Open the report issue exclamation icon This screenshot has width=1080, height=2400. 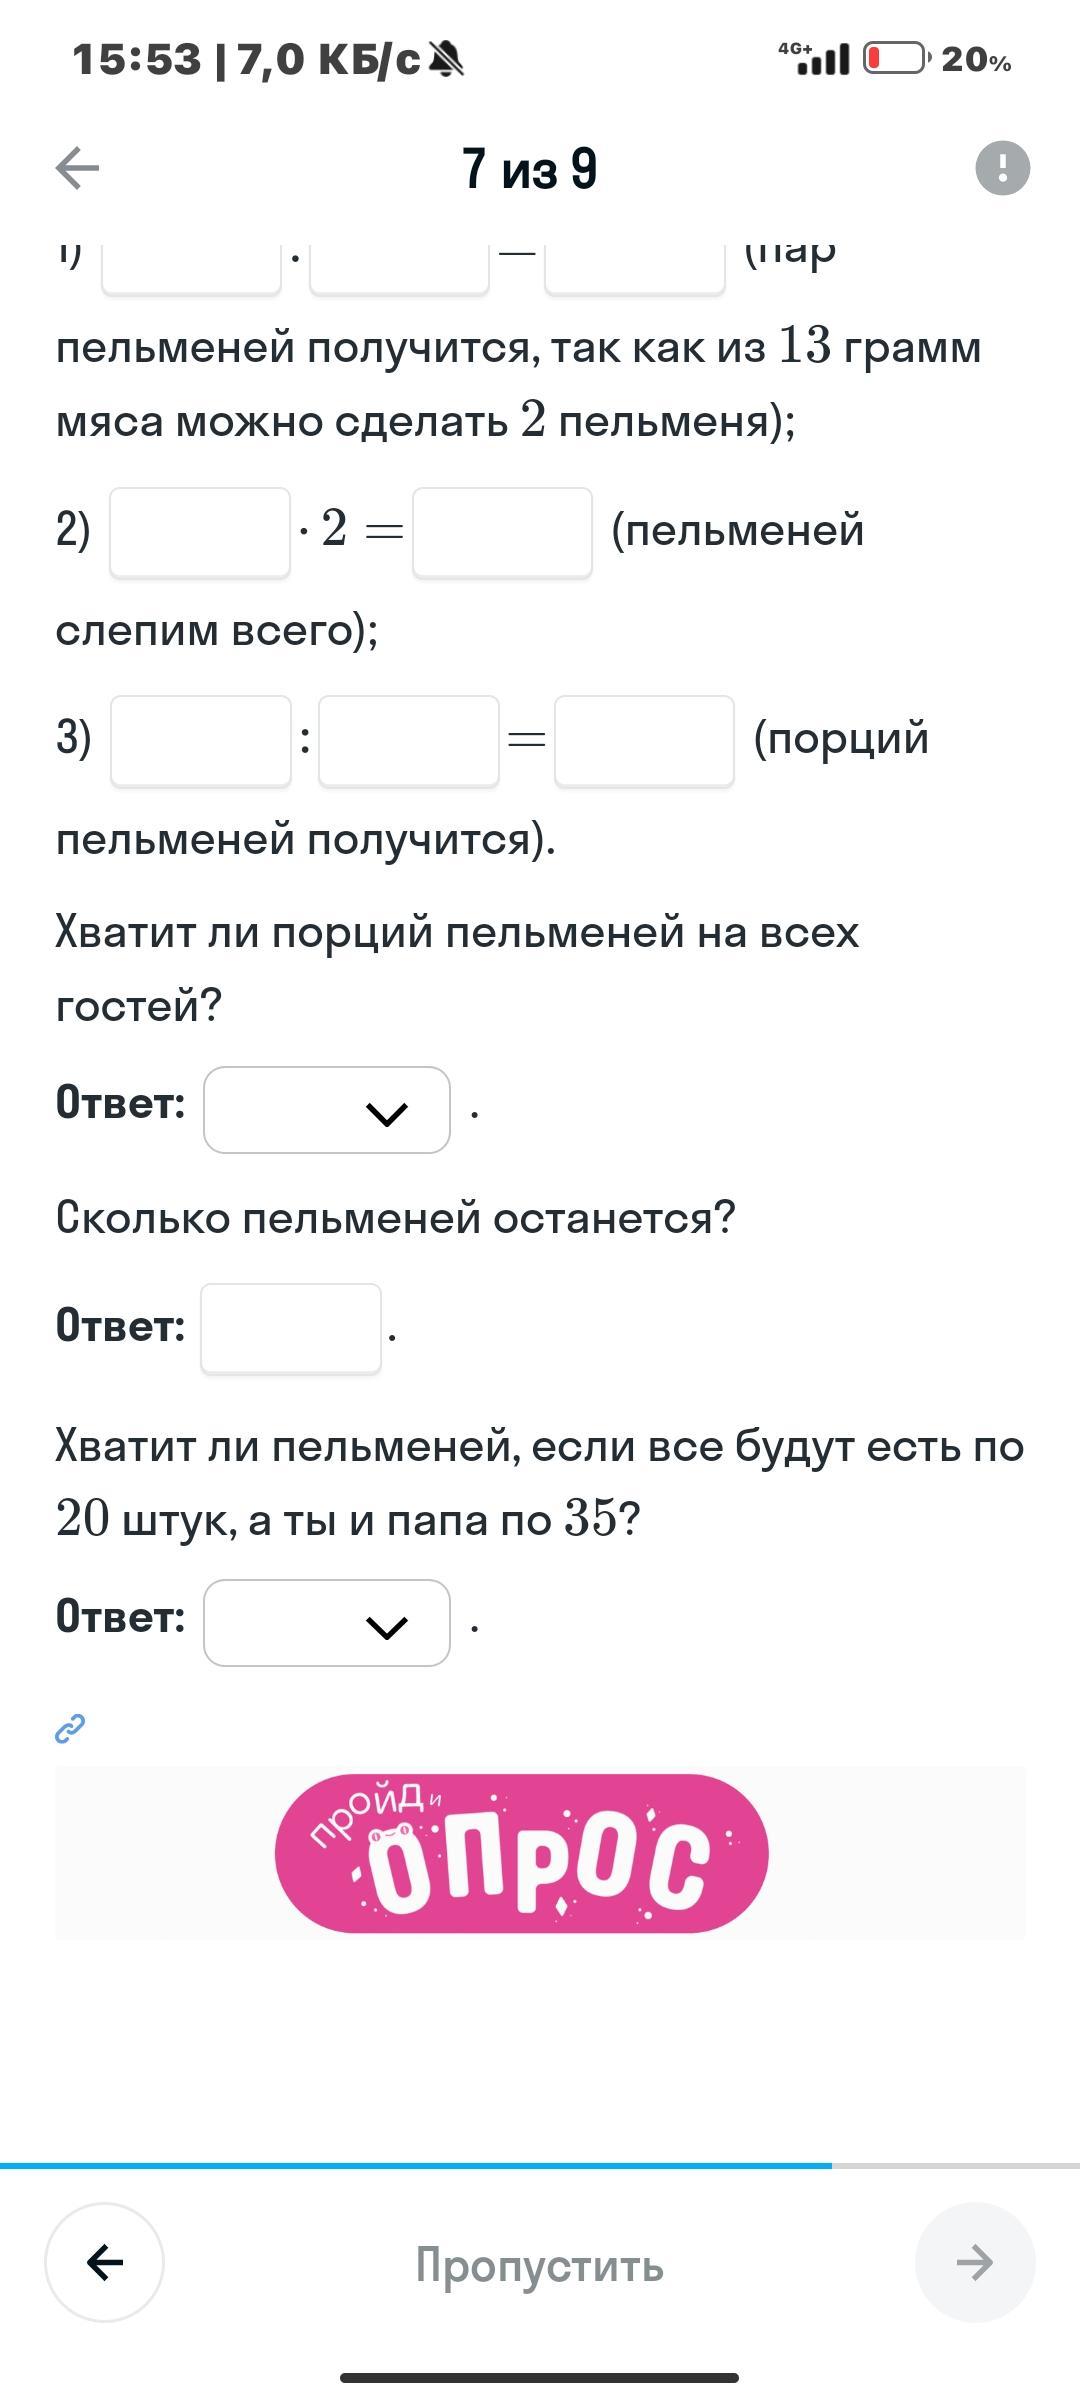tap(1002, 167)
